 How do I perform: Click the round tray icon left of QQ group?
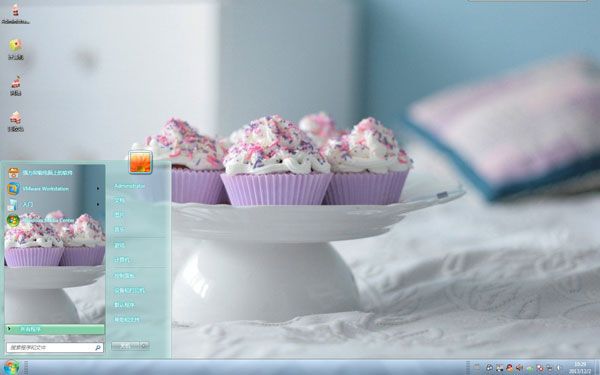tap(489, 368)
